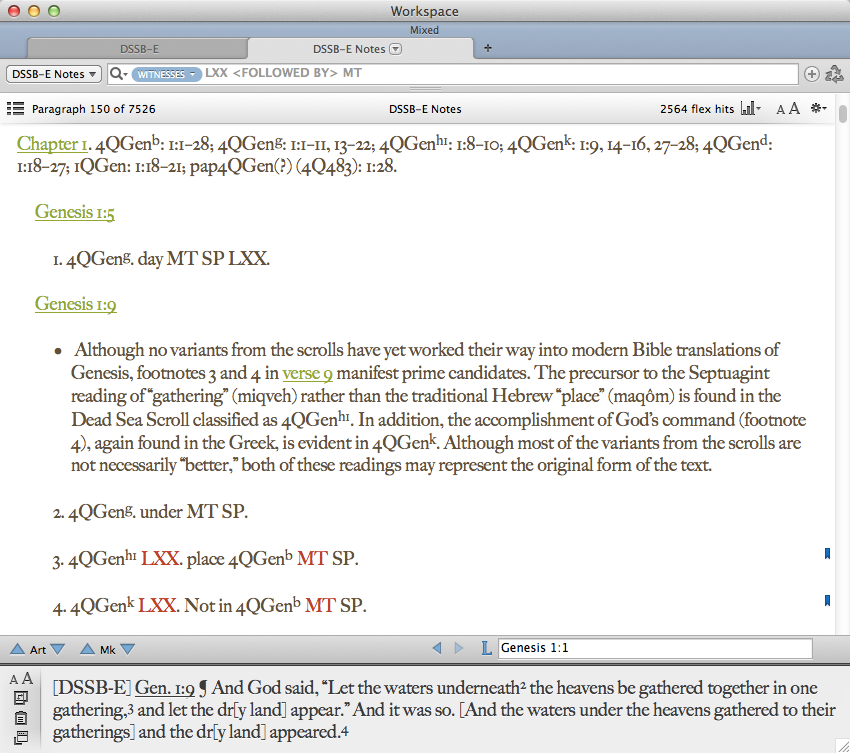Viewport: 850px width, 753px height.
Task: Click the Instant Details text size icon
Action: (x=20, y=679)
